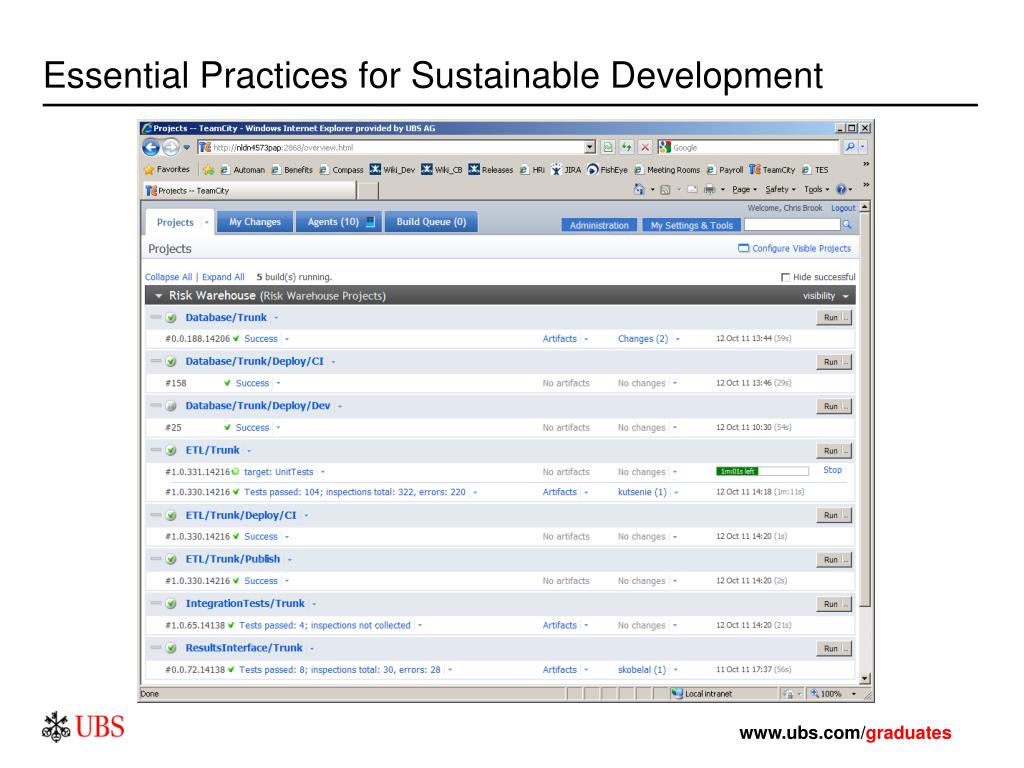Open the Projects tab dropdown arrow
The height and width of the screenshot is (768, 1024).
(x=206, y=223)
